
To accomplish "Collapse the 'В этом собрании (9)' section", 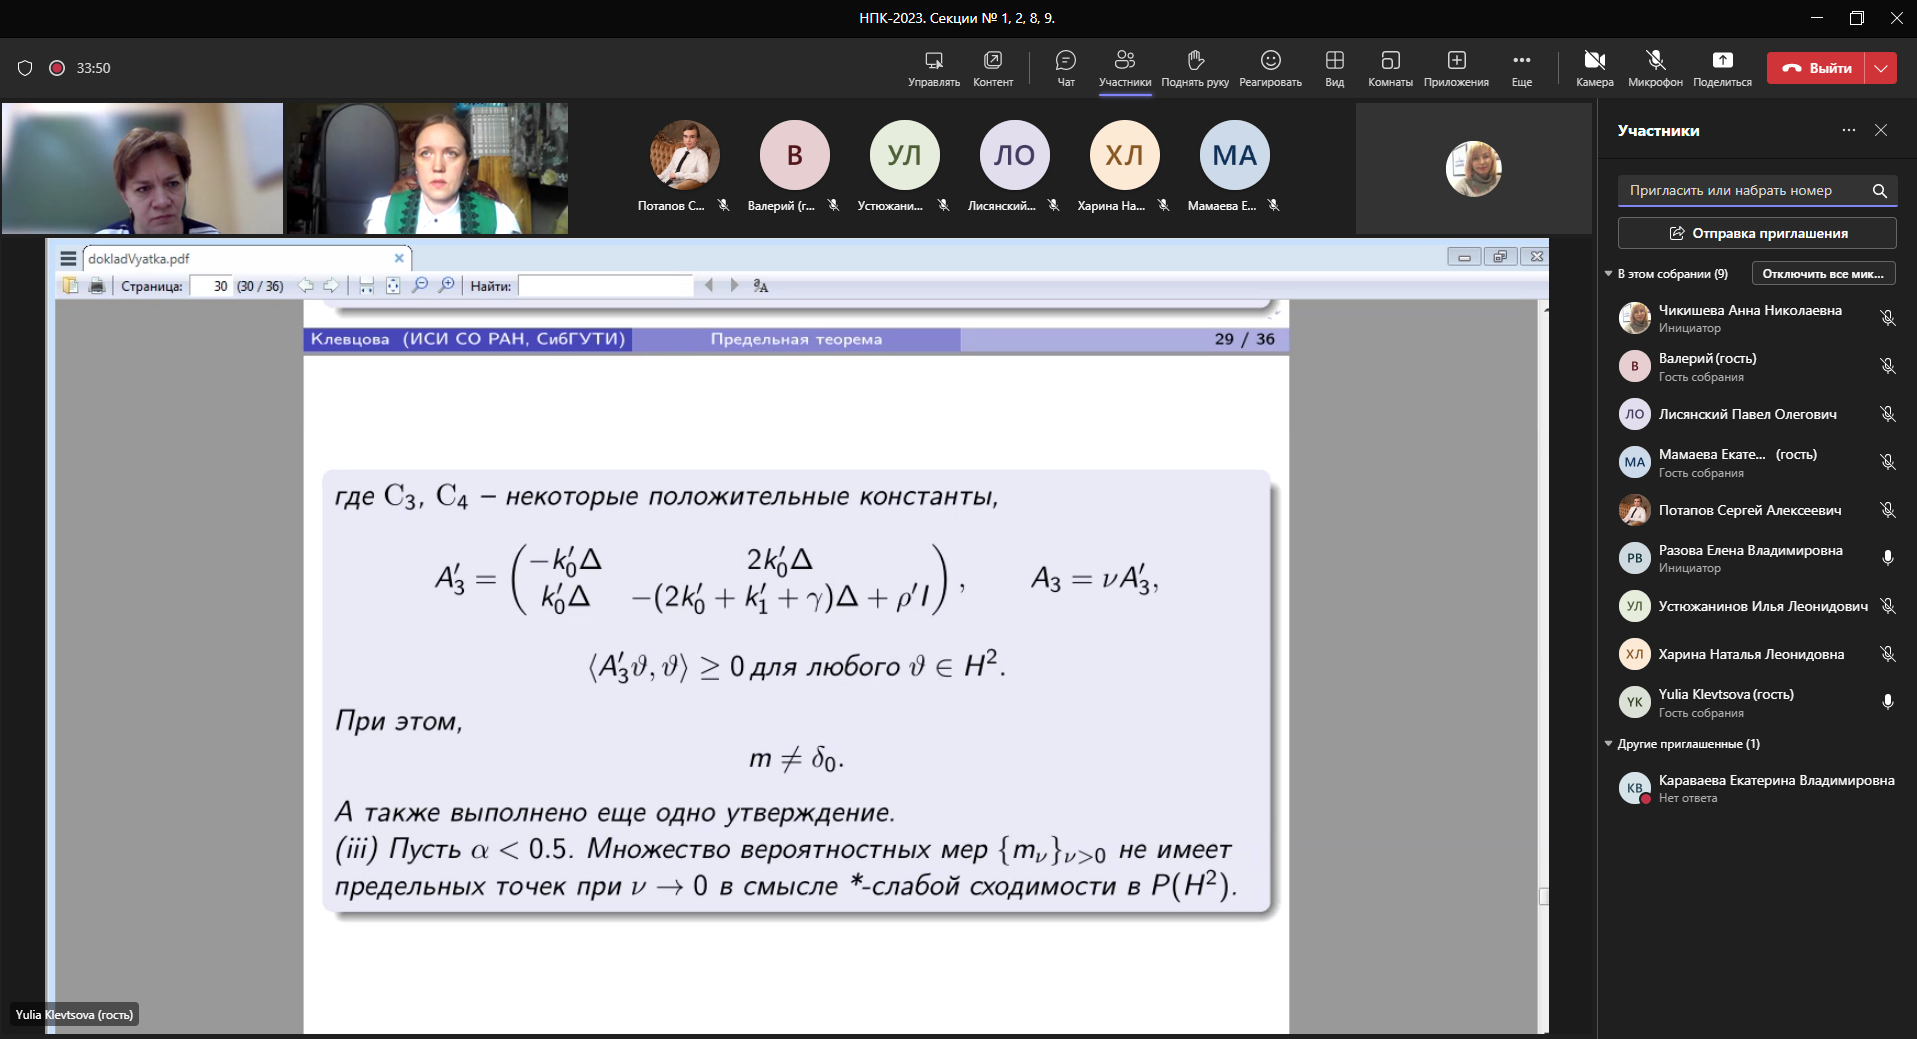I will click(1609, 274).
